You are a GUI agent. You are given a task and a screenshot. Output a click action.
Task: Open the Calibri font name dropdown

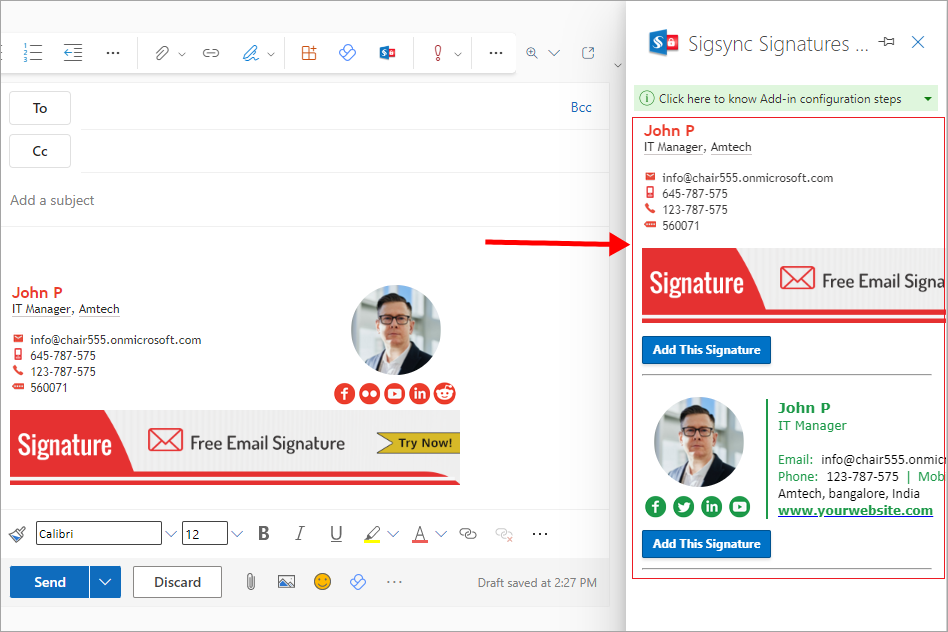pyautogui.click(x=171, y=534)
